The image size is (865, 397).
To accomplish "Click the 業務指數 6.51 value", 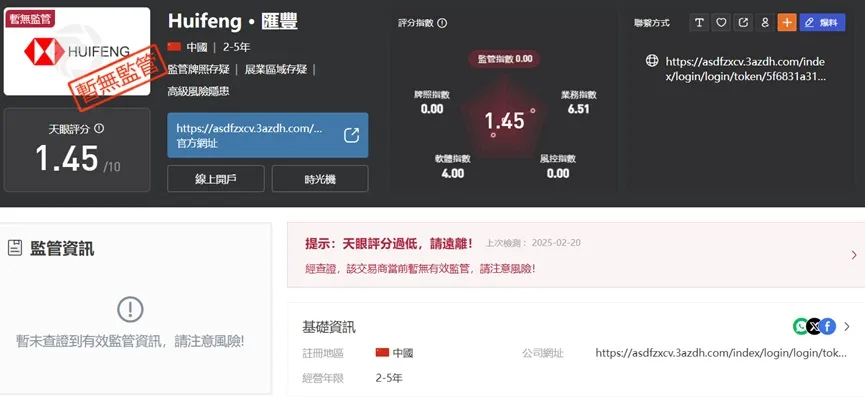I will 579,109.
